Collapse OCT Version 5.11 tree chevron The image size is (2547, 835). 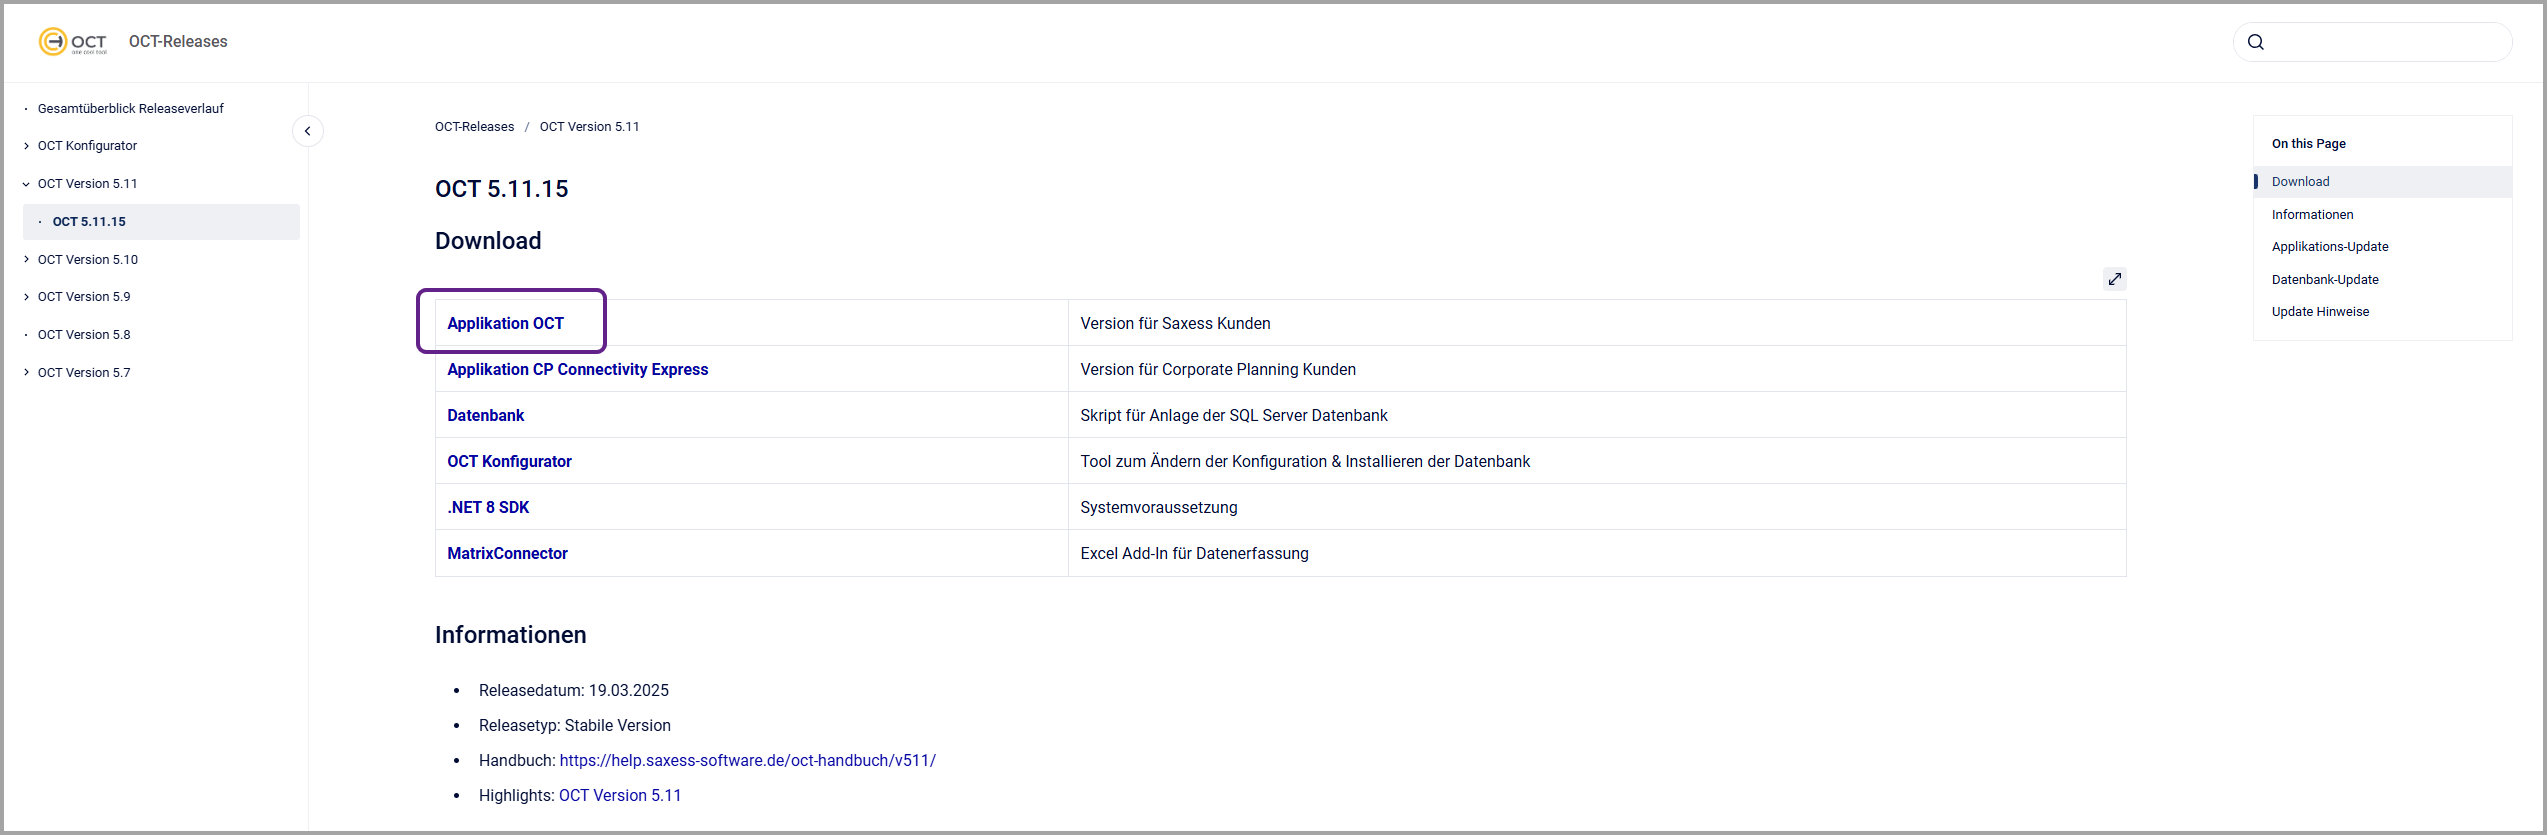(x=27, y=184)
